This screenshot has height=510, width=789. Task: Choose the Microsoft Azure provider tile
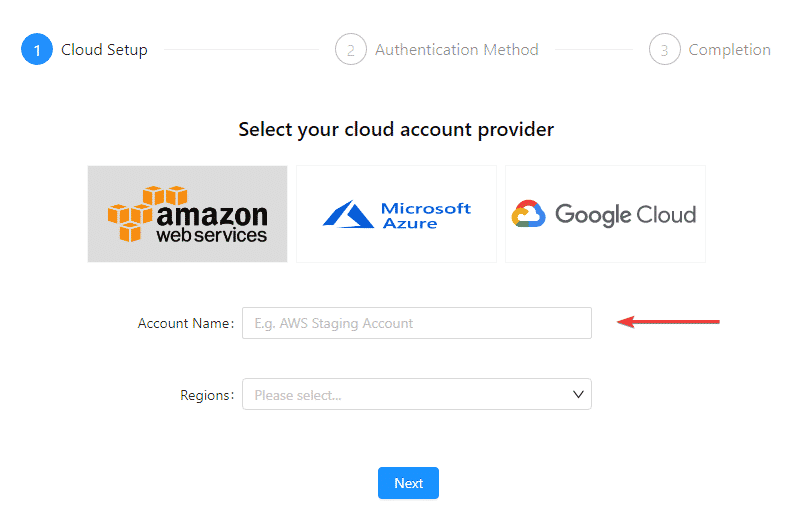click(x=396, y=214)
